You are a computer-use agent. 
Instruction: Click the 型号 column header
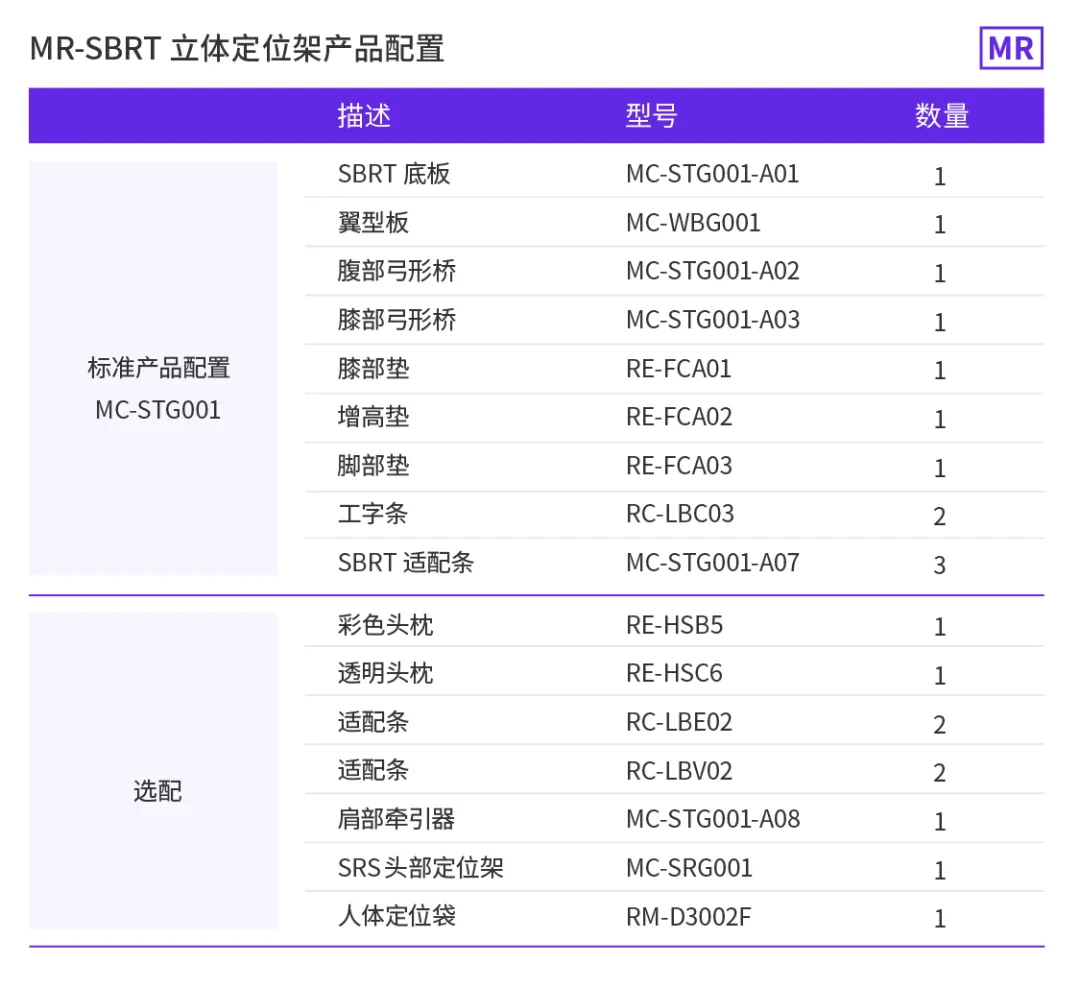(650, 116)
